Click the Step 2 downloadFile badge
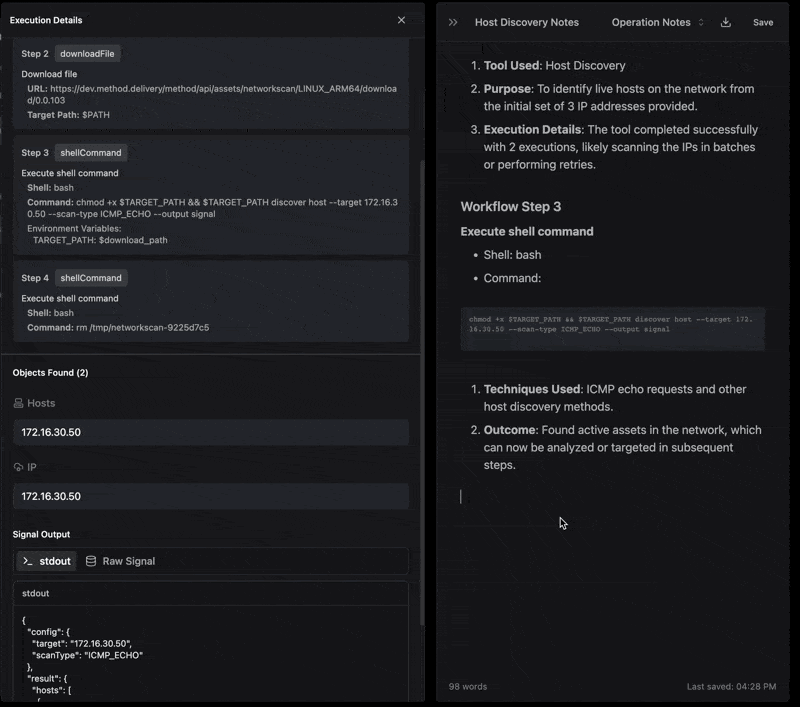Viewport: 800px width, 707px height. coord(88,53)
